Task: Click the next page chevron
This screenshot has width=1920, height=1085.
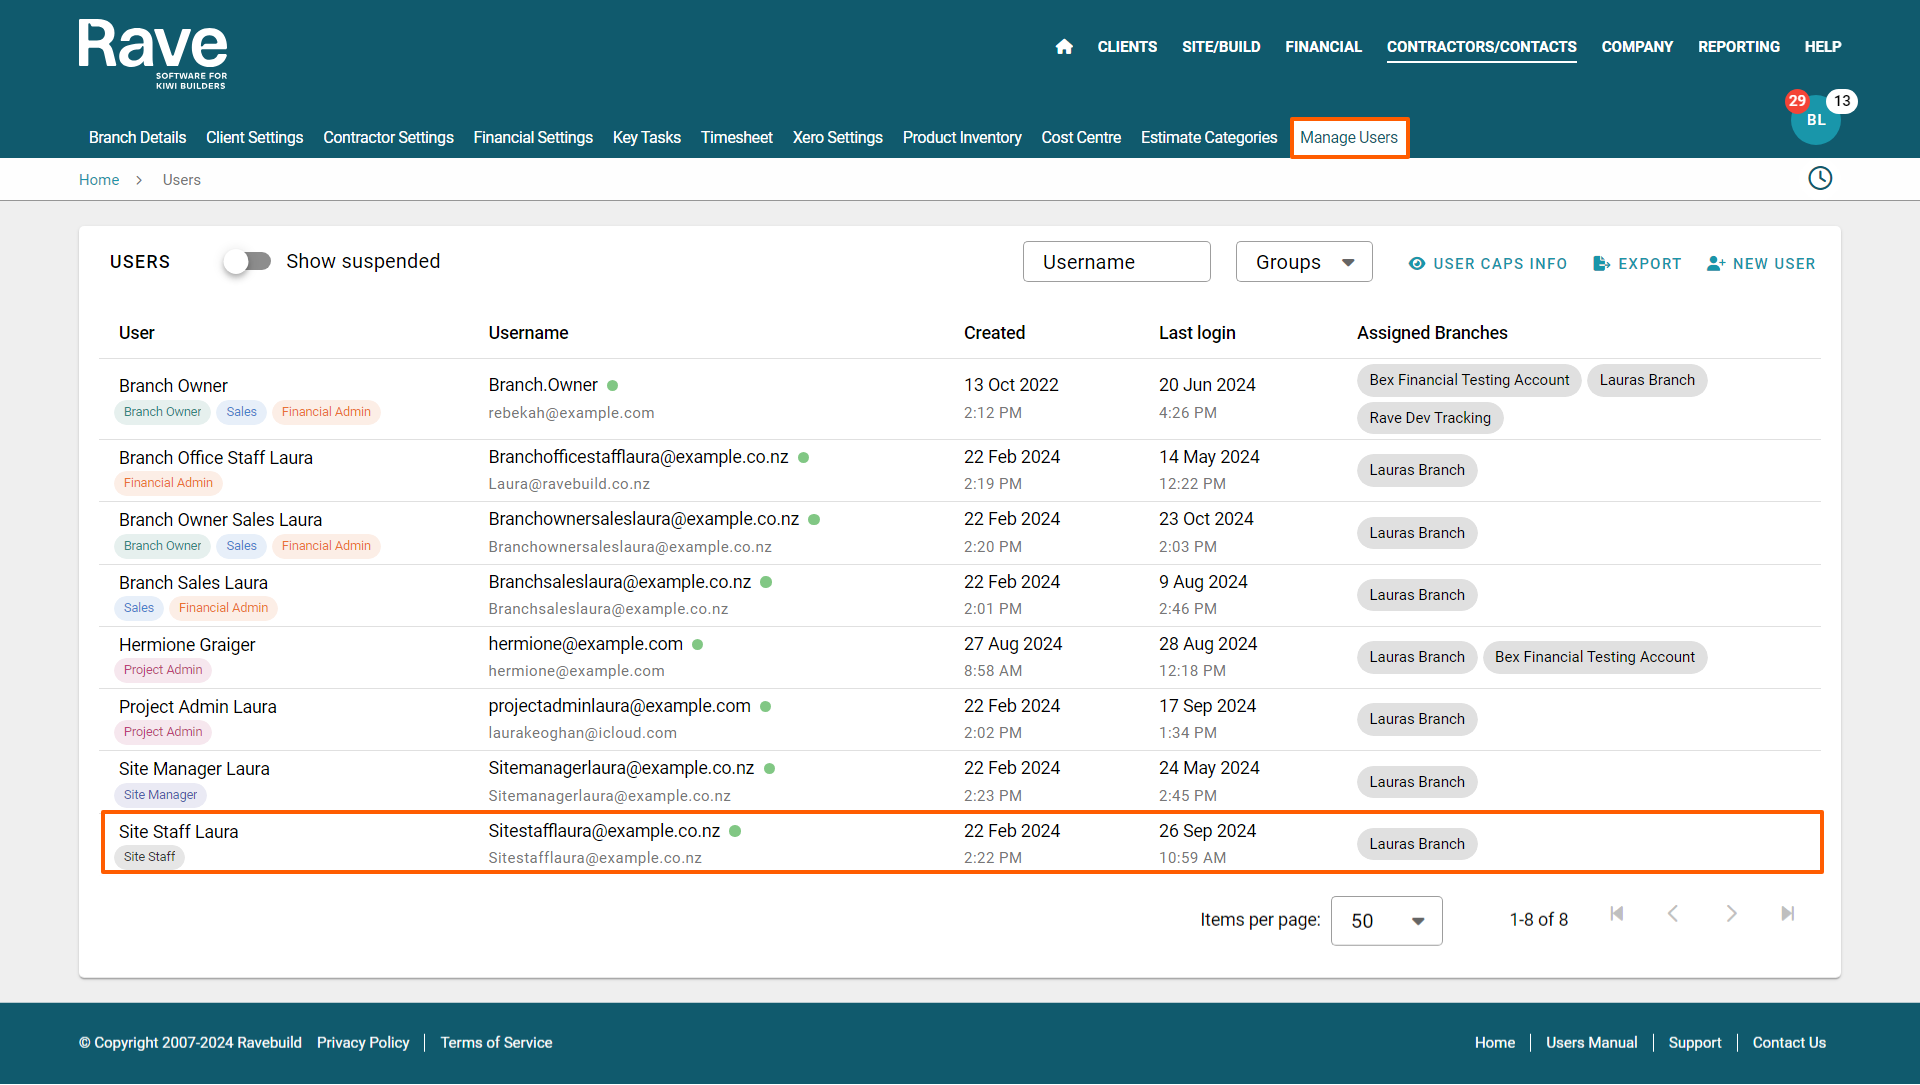Action: 1731,914
